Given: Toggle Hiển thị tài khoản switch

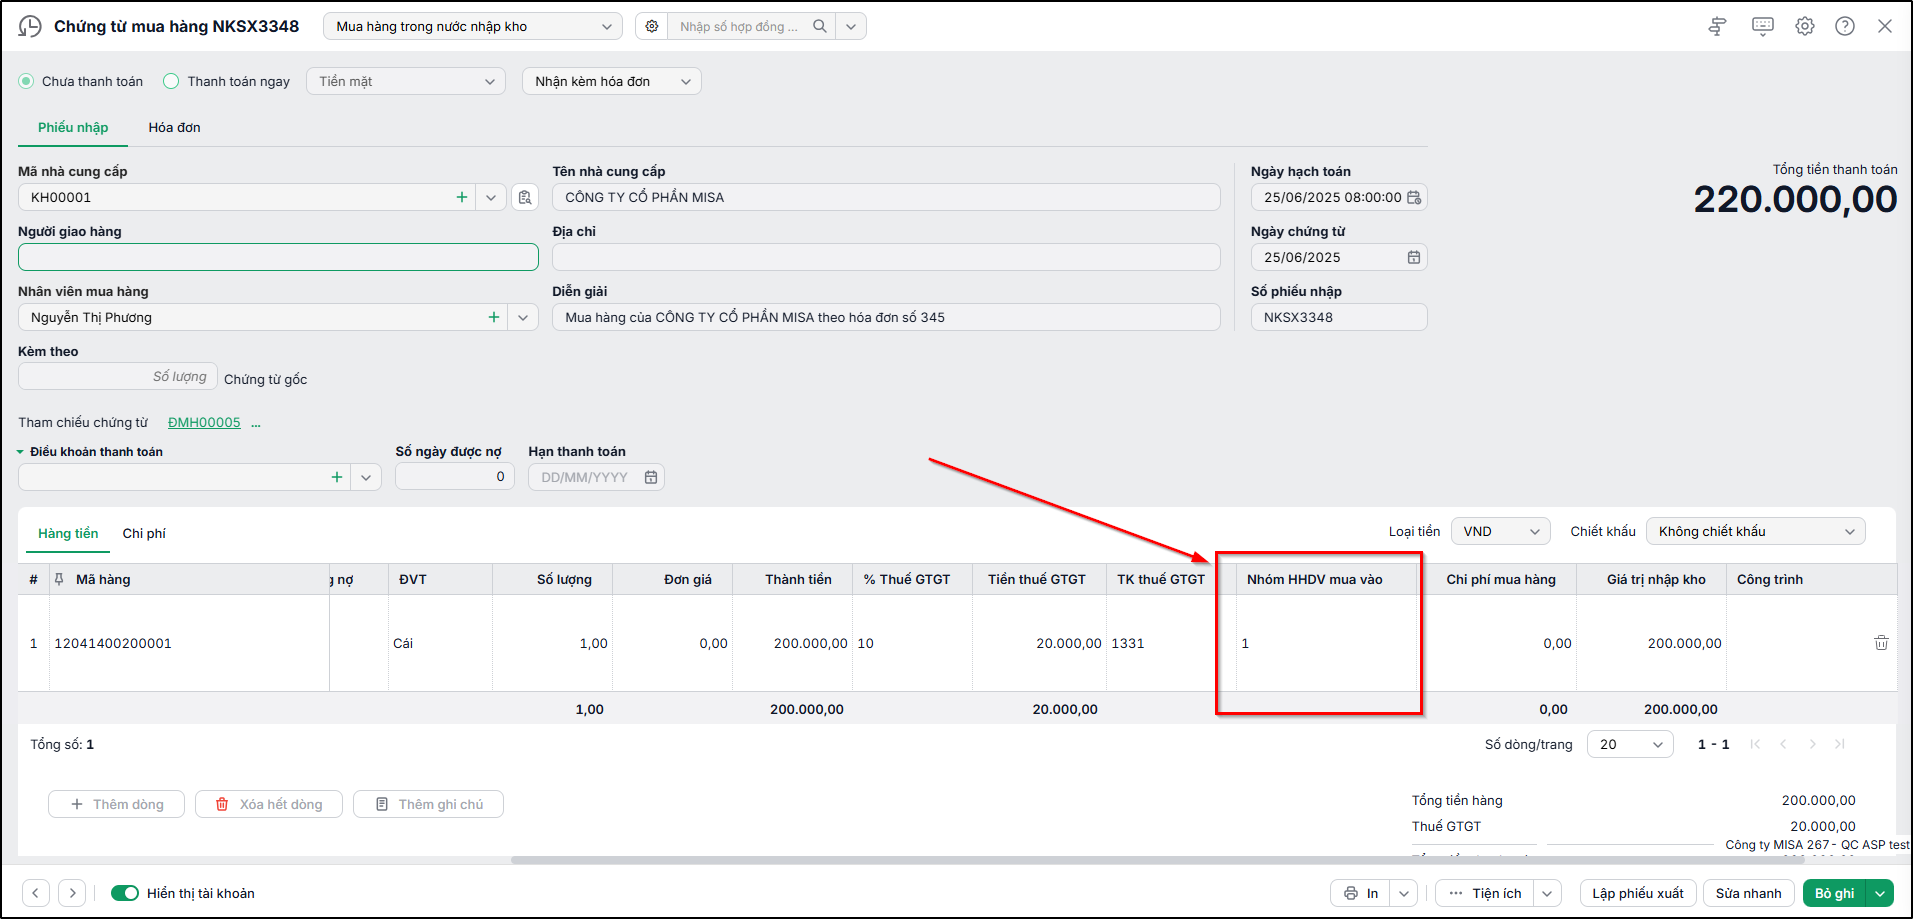Looking at the screenshot, I should click(x=125, y=893).
